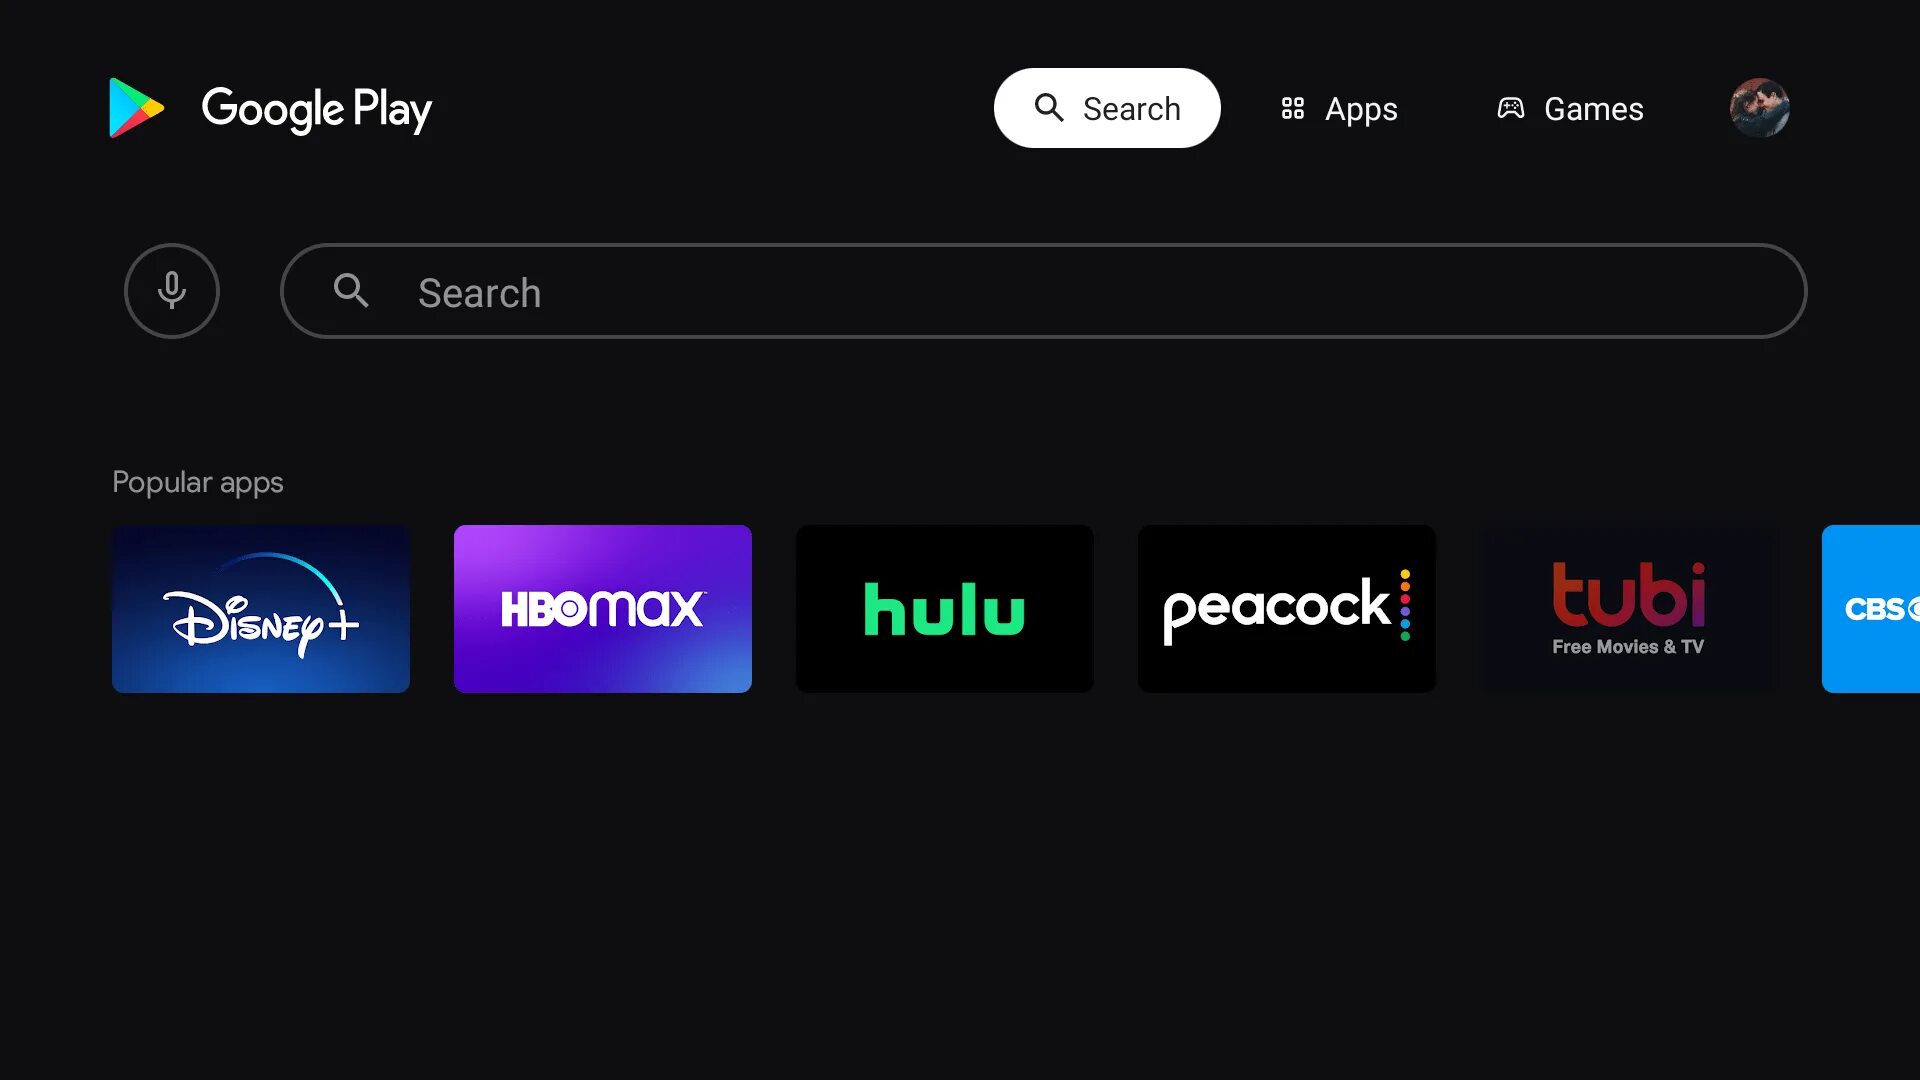This screenshot has height=1080, width=1920.
Task: Click magnifier icon inside the search field
Action: [x=351, y=291]
